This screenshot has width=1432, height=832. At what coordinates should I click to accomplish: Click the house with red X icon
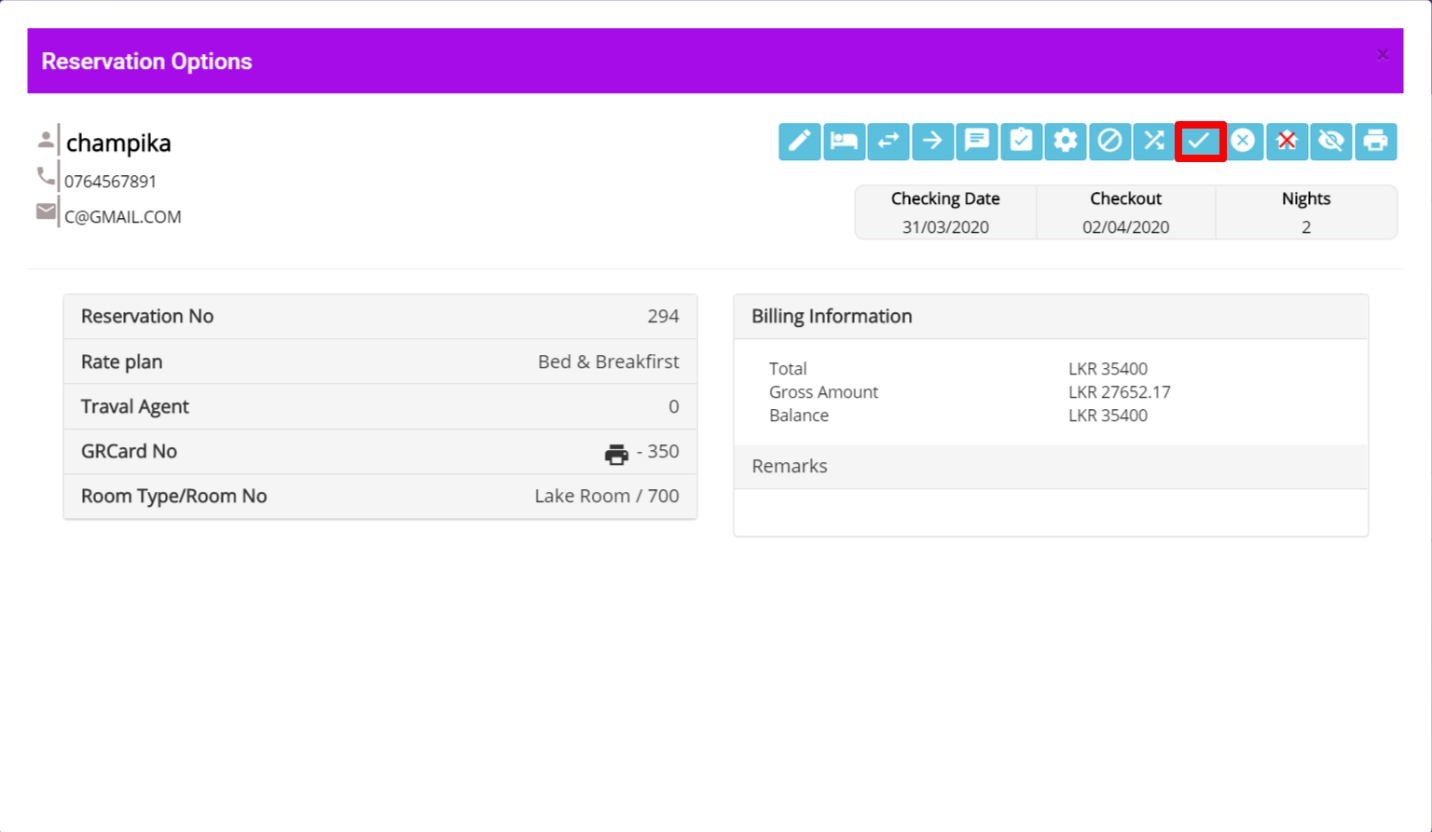tap(1287, 141)
